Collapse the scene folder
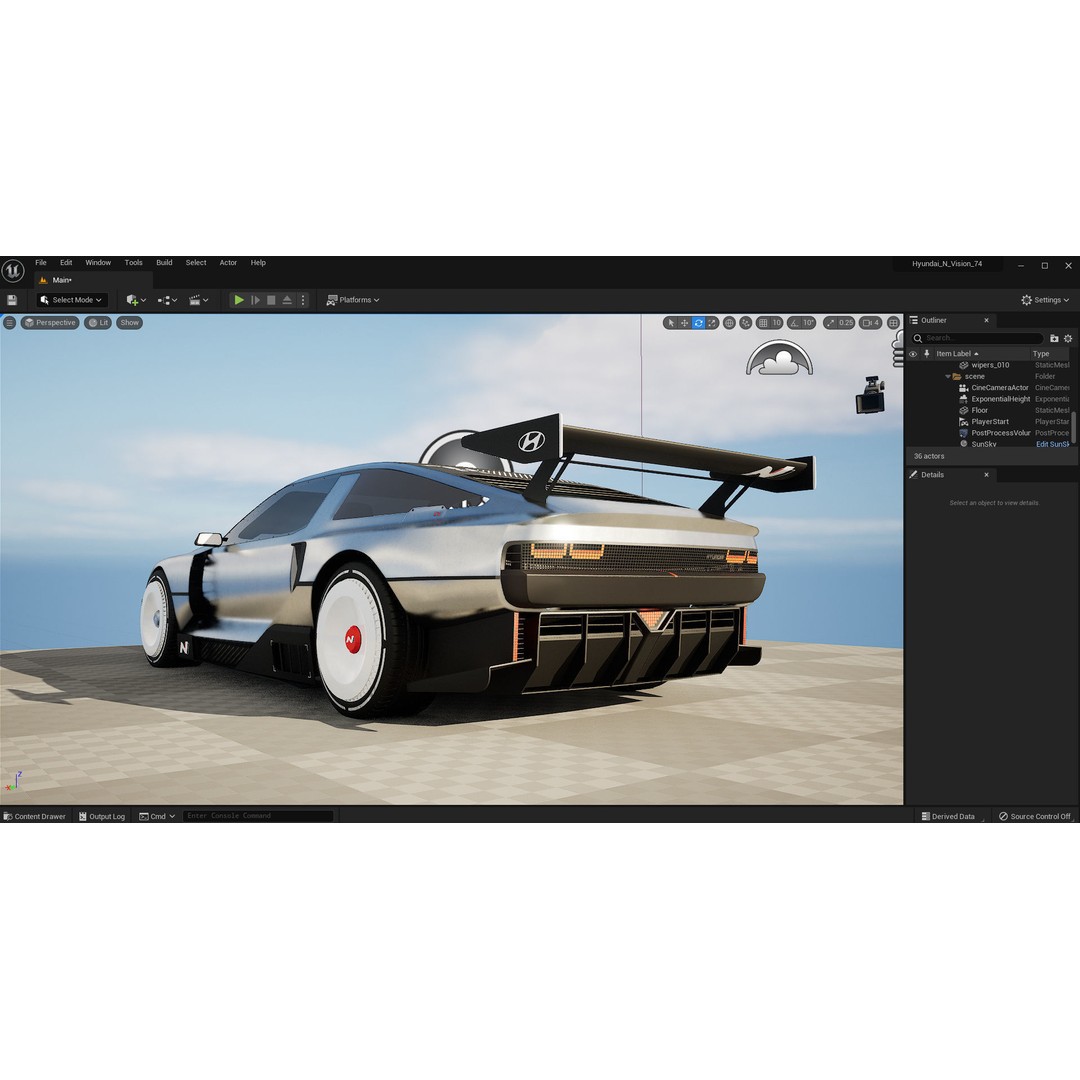Image resolution: width=1080 pixels, height=1080 pixels. pyautogui.click(x=948, y=377)
